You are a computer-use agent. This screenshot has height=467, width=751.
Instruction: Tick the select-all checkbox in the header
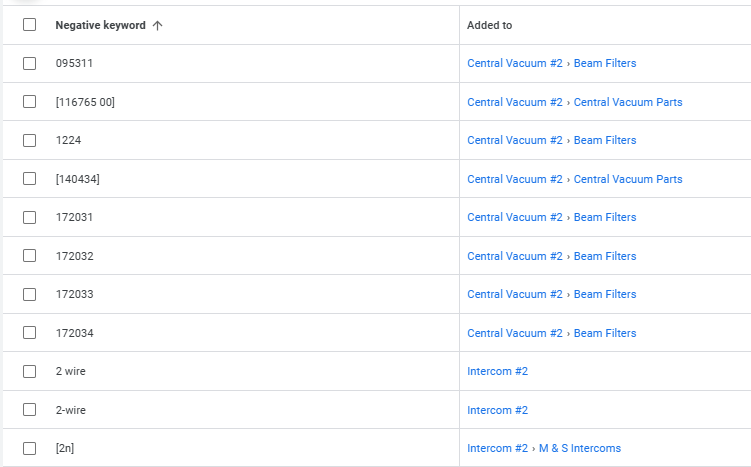[29, 25]
